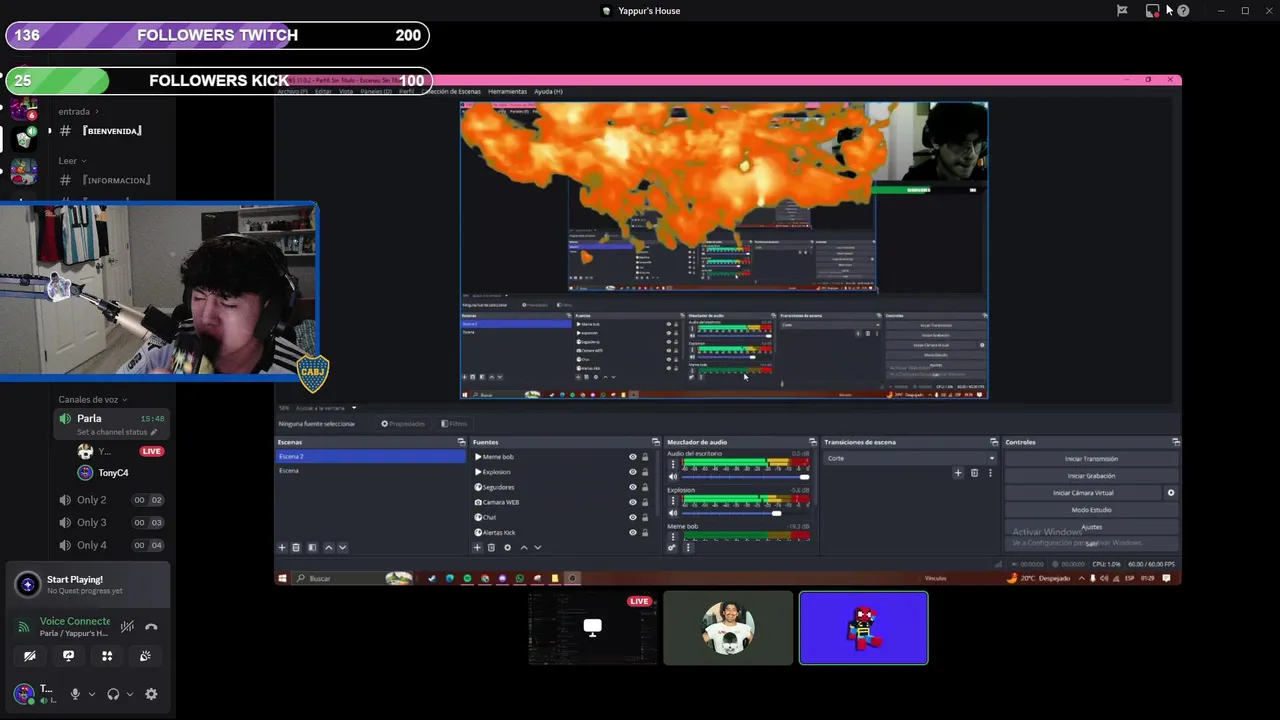Image resolution: width=1280 pixels, height=720 pixels.
Task: Click Iniciar Grabación button
Action: coord(1091,476)
